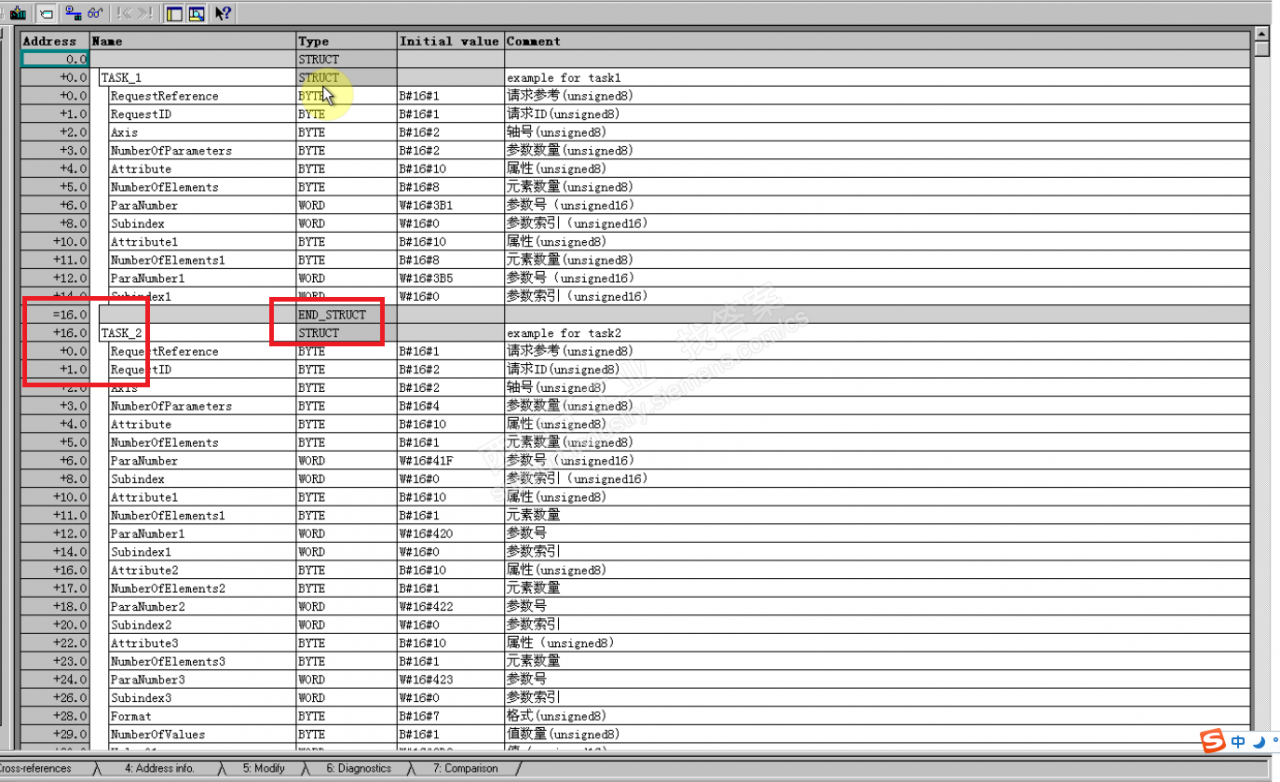Select the row address +29.0
Viewport: 1280px width, 782px height.
tap(55, 735)
